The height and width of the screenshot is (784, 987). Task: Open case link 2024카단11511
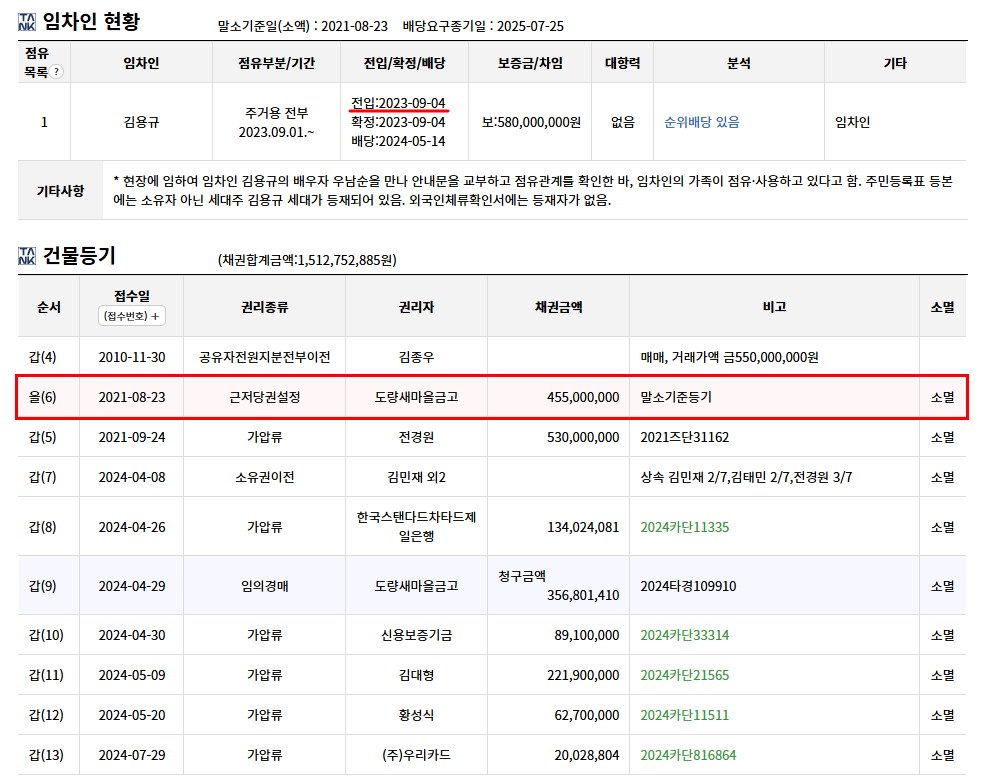point(685,715)
